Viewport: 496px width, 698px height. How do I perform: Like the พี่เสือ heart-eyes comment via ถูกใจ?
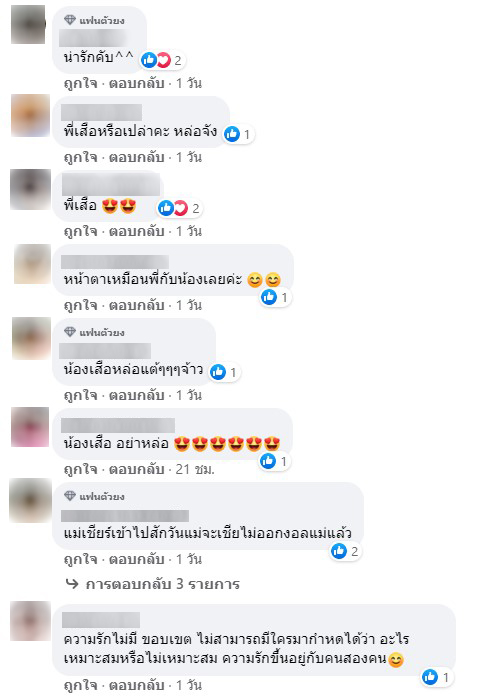coord(81,231)
